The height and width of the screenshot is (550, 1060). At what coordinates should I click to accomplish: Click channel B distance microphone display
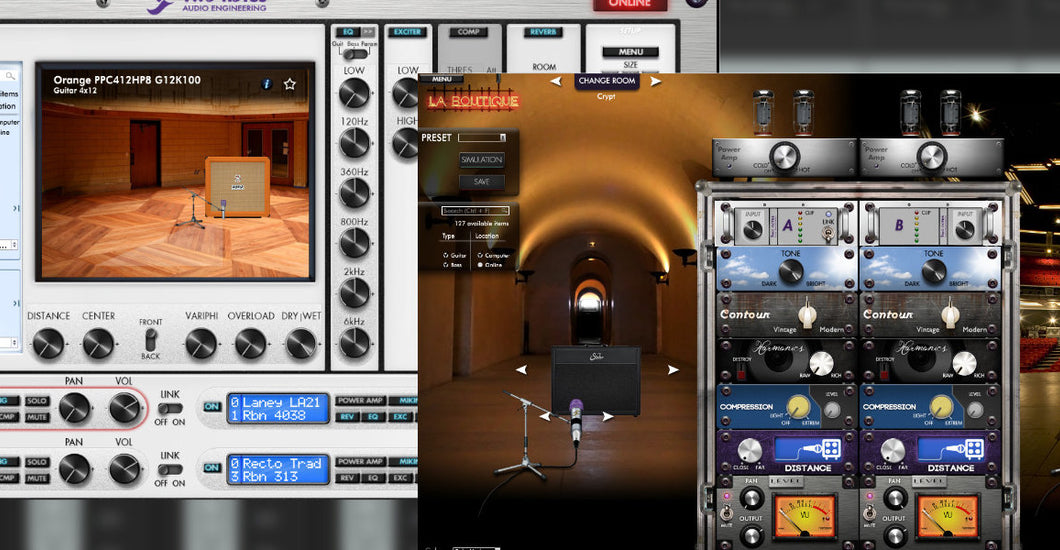[950, 449]
